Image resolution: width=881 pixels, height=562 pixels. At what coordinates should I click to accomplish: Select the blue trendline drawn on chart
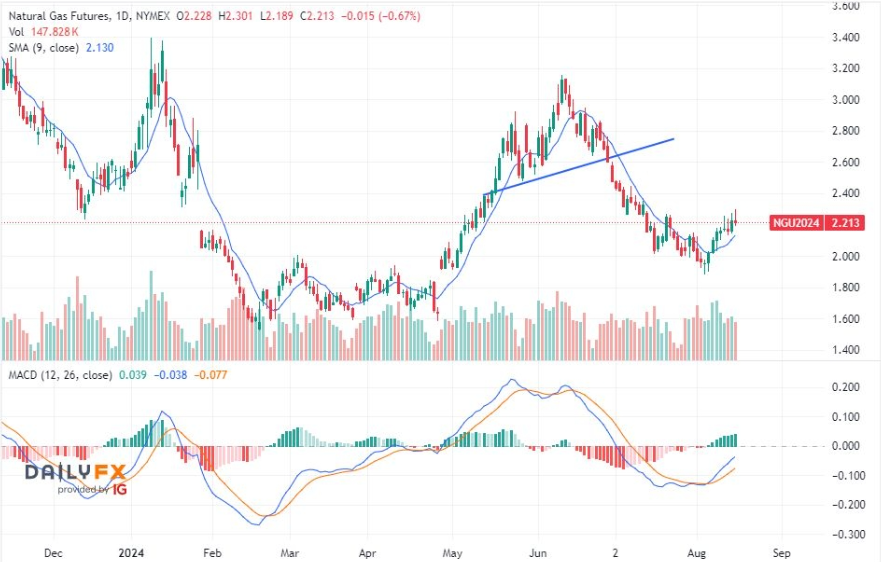pos(579,166)
